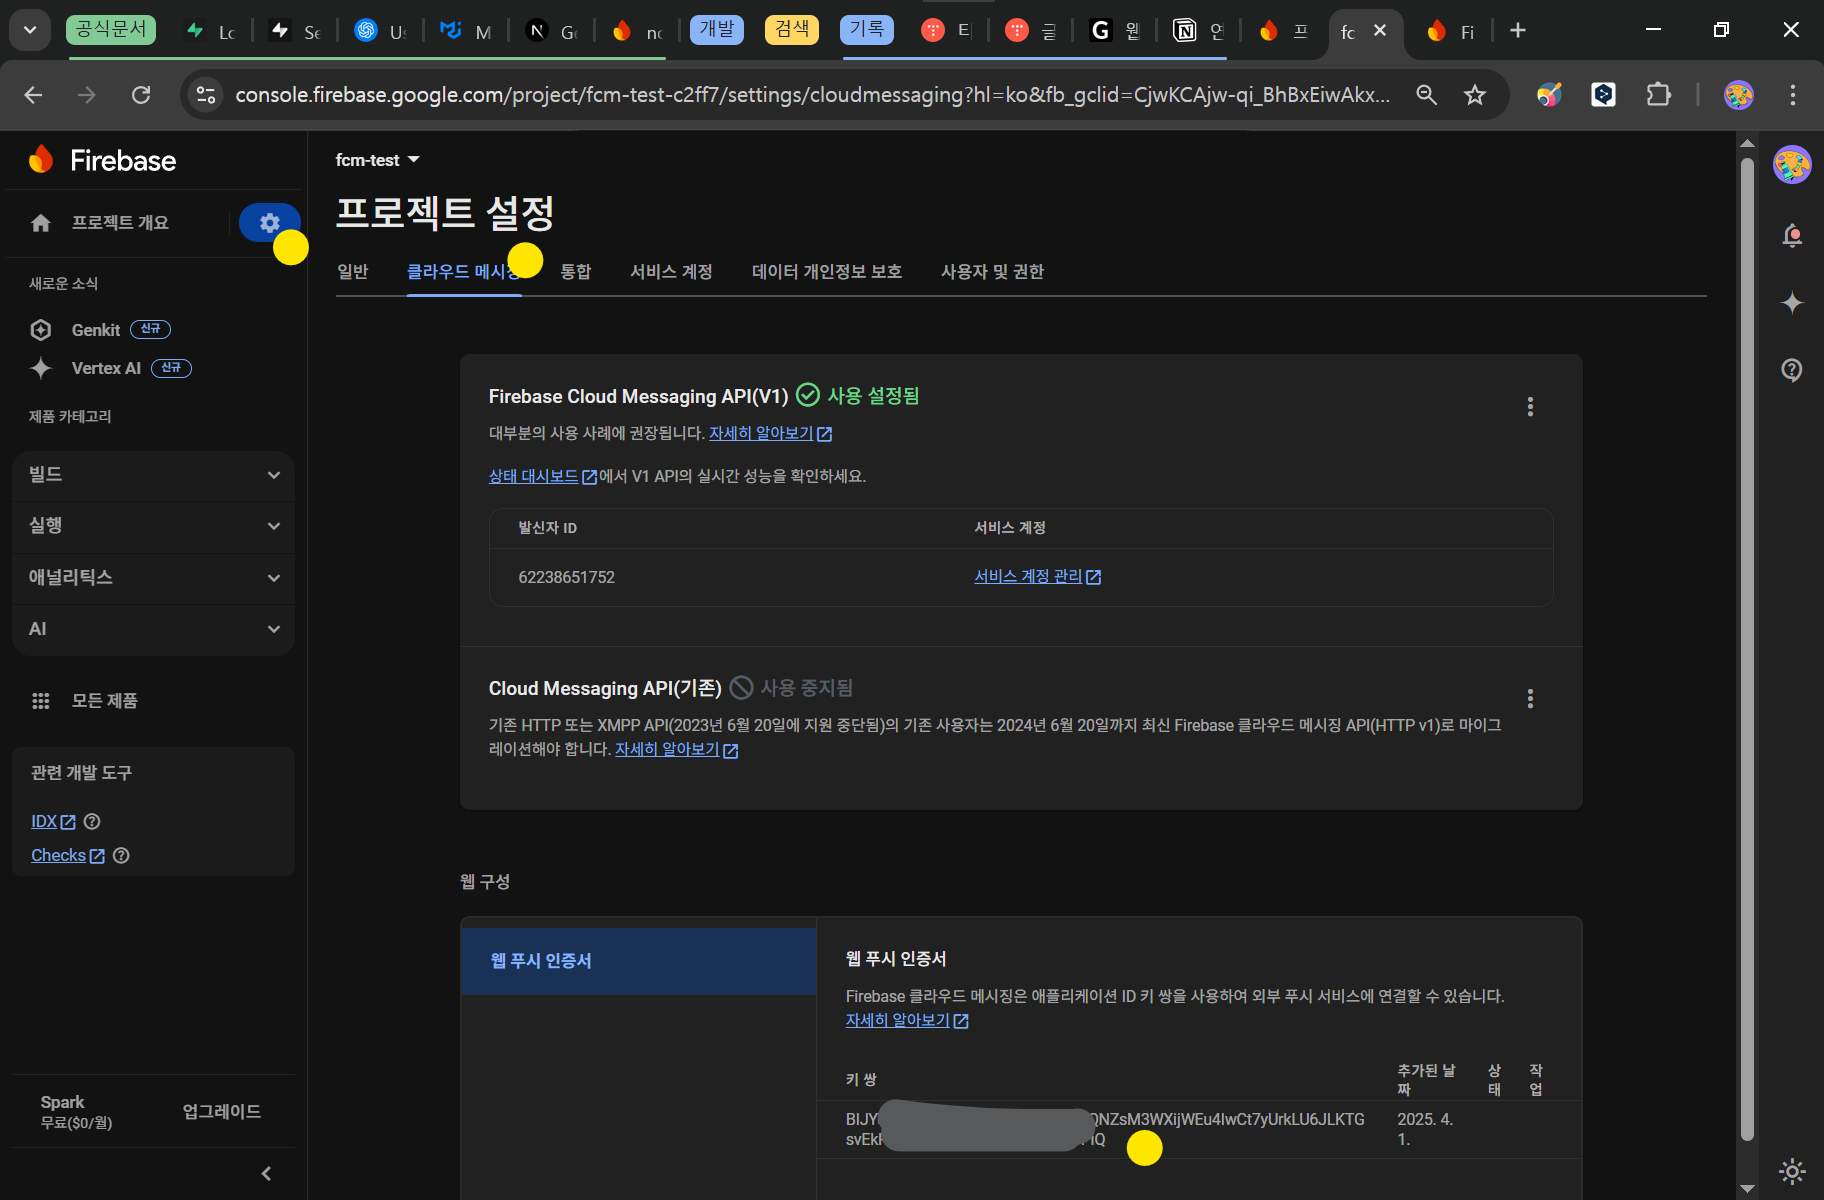View site information icon in address bar

point(206,95)
